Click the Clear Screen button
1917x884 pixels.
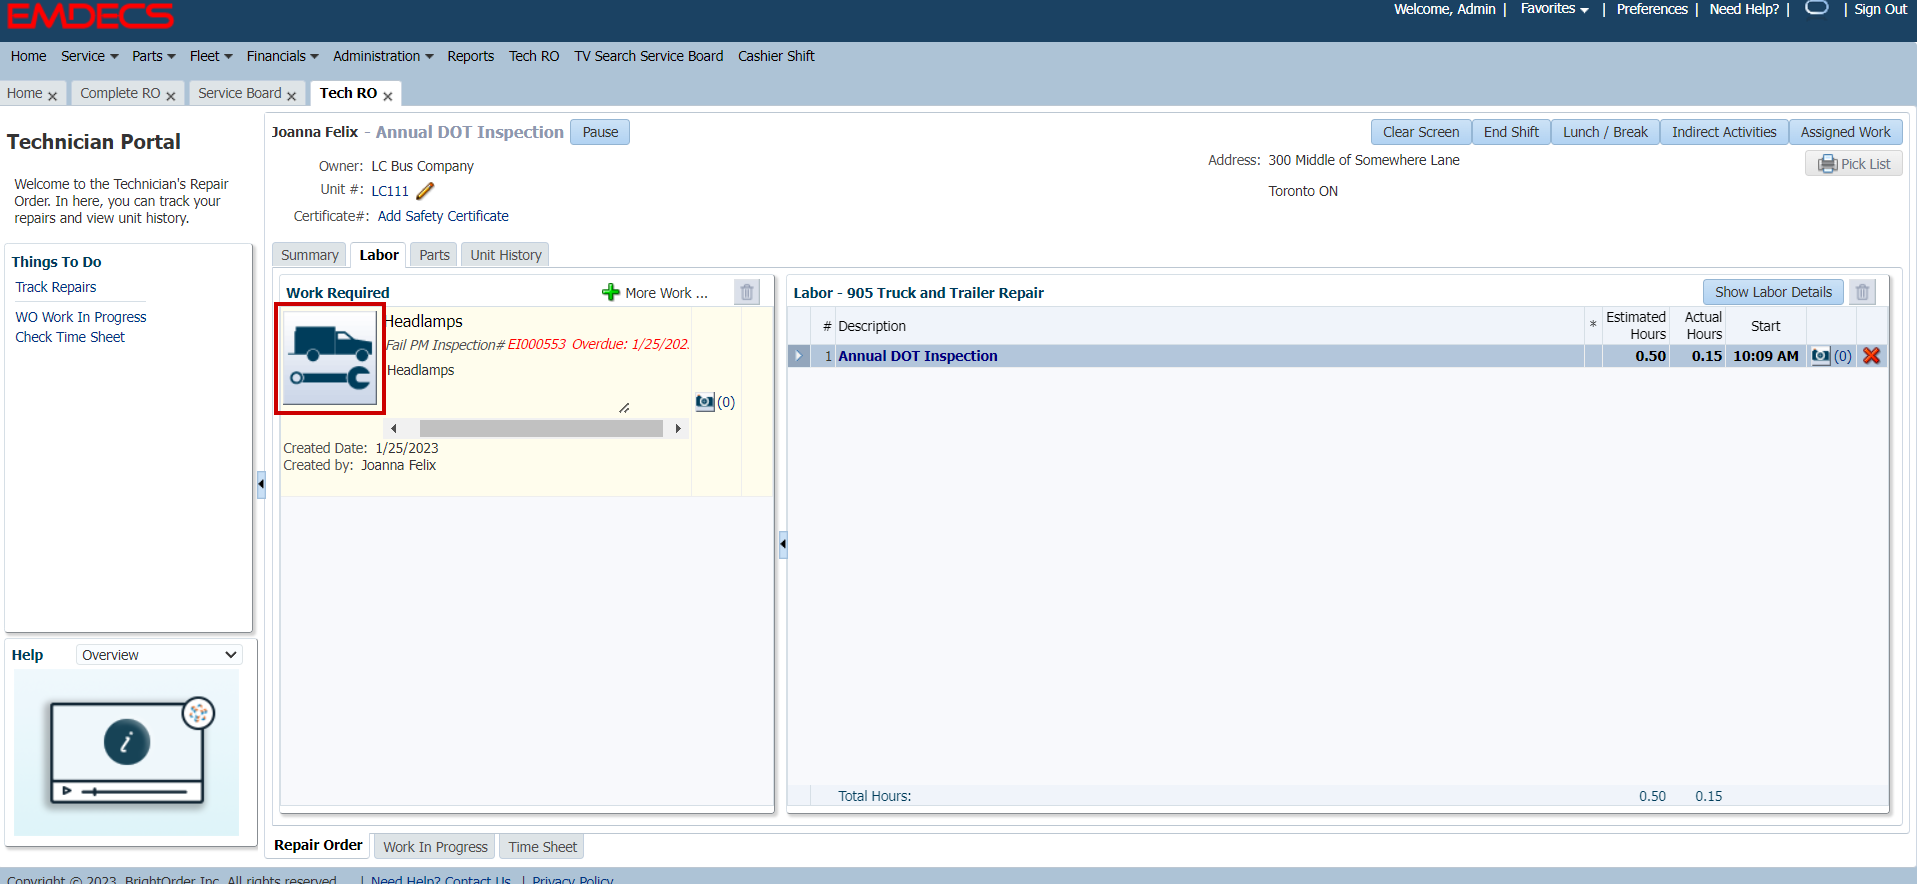(x=1421, y=132)
